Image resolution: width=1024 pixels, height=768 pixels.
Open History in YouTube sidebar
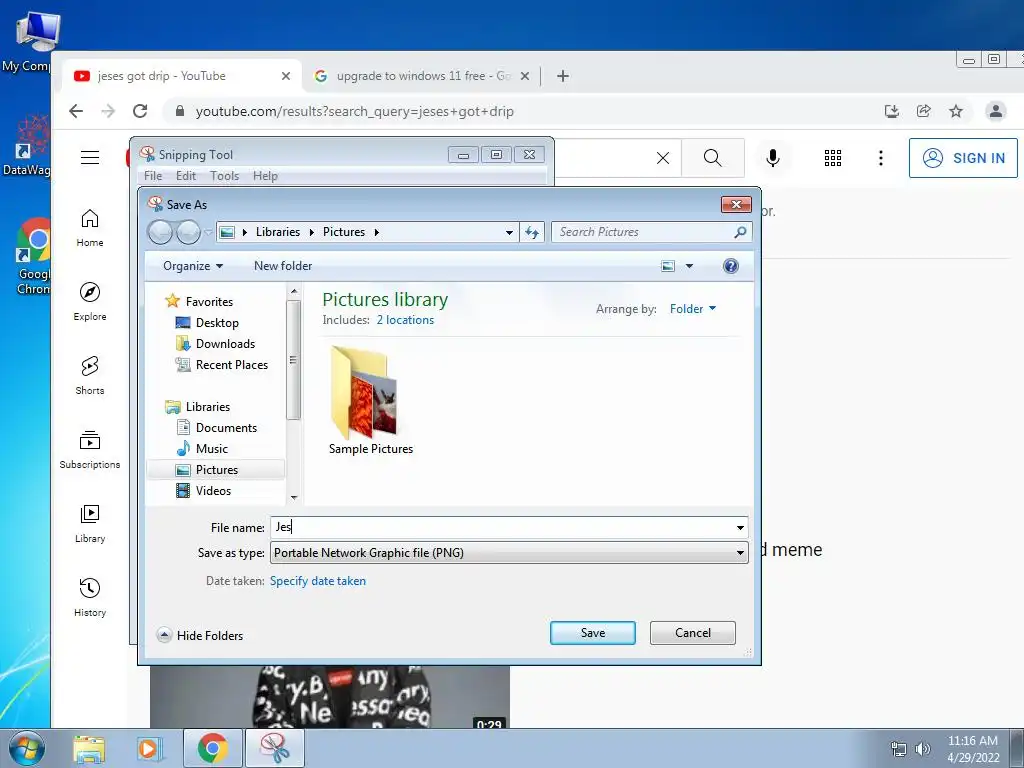point(89,597)
